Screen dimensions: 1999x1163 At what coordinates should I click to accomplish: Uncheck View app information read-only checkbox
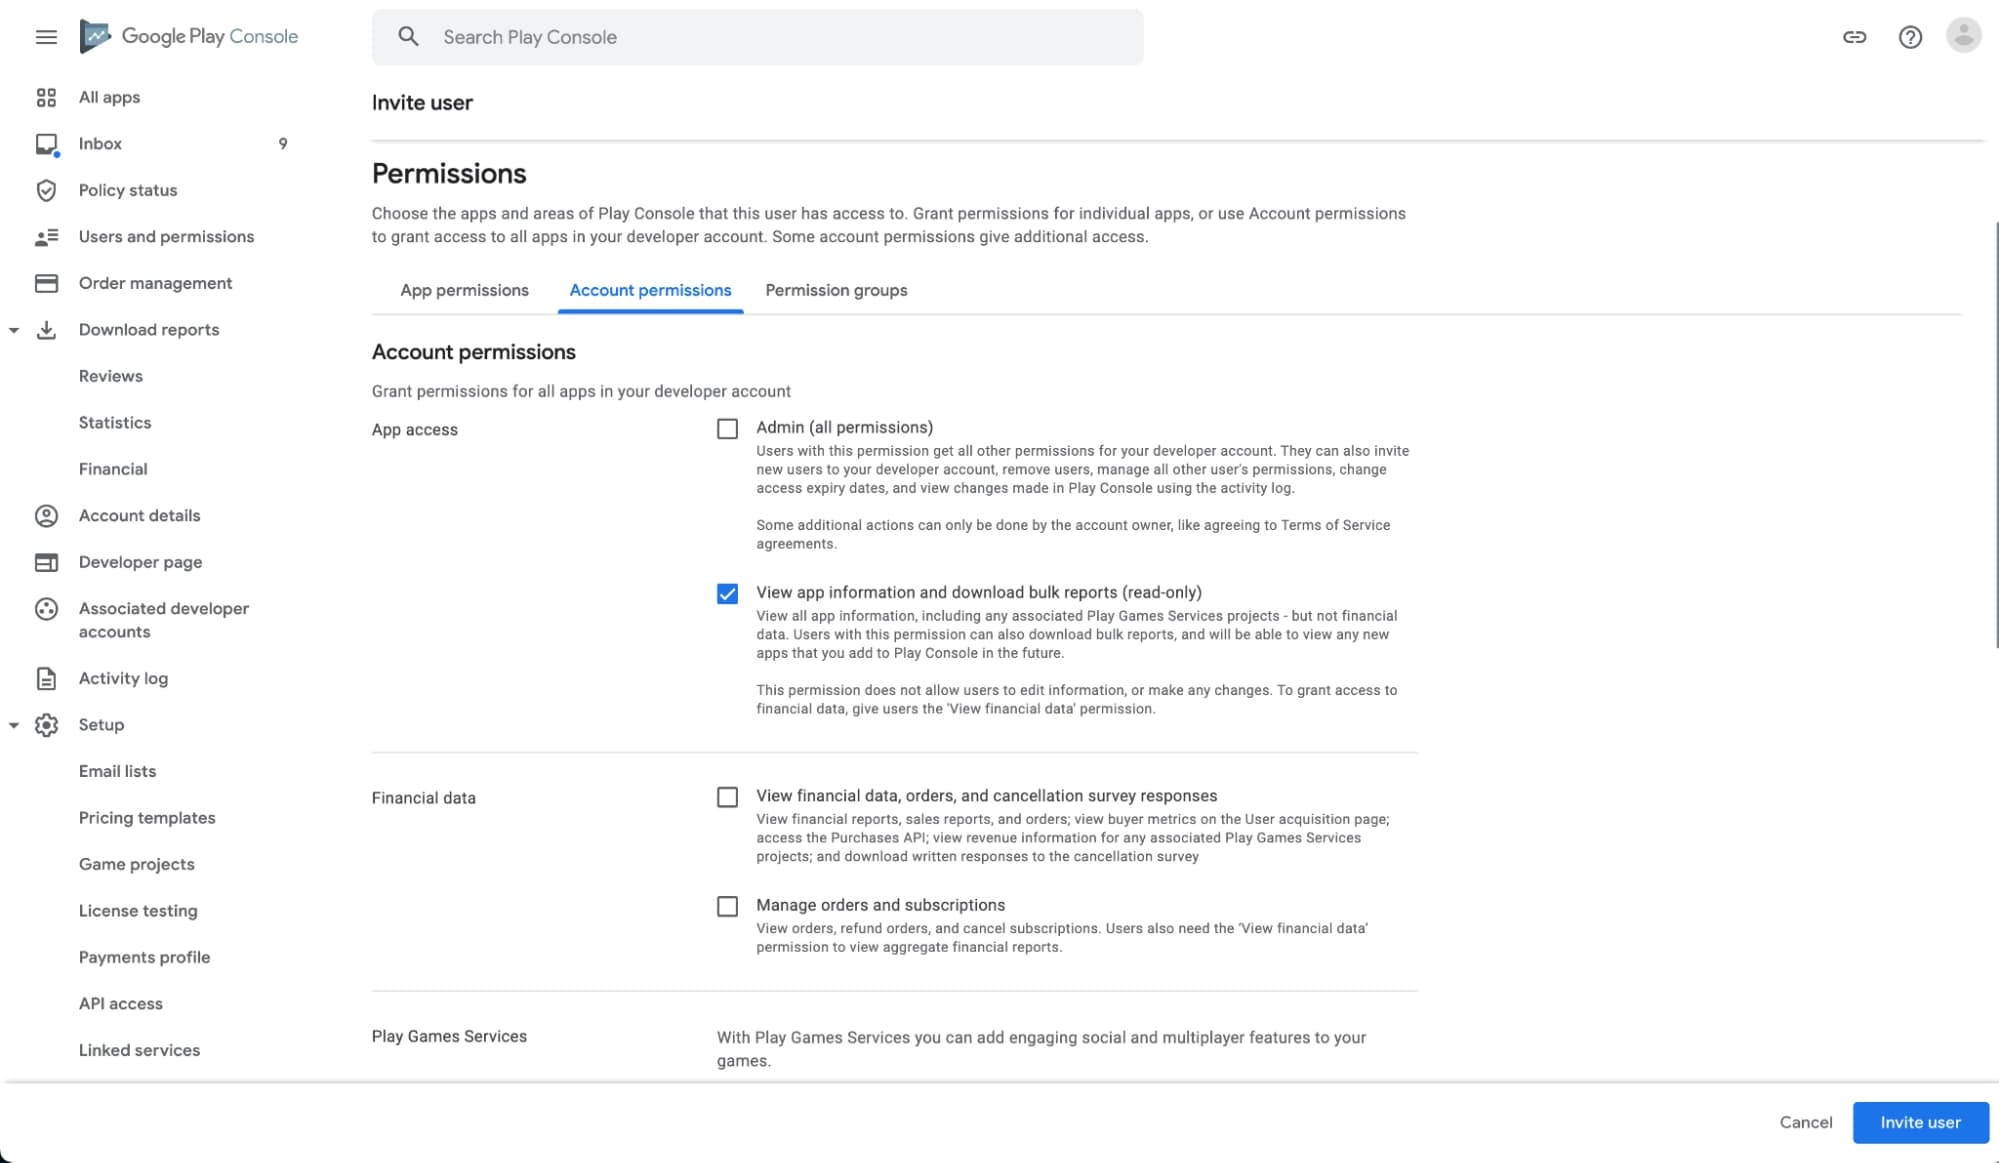[727, 594]
